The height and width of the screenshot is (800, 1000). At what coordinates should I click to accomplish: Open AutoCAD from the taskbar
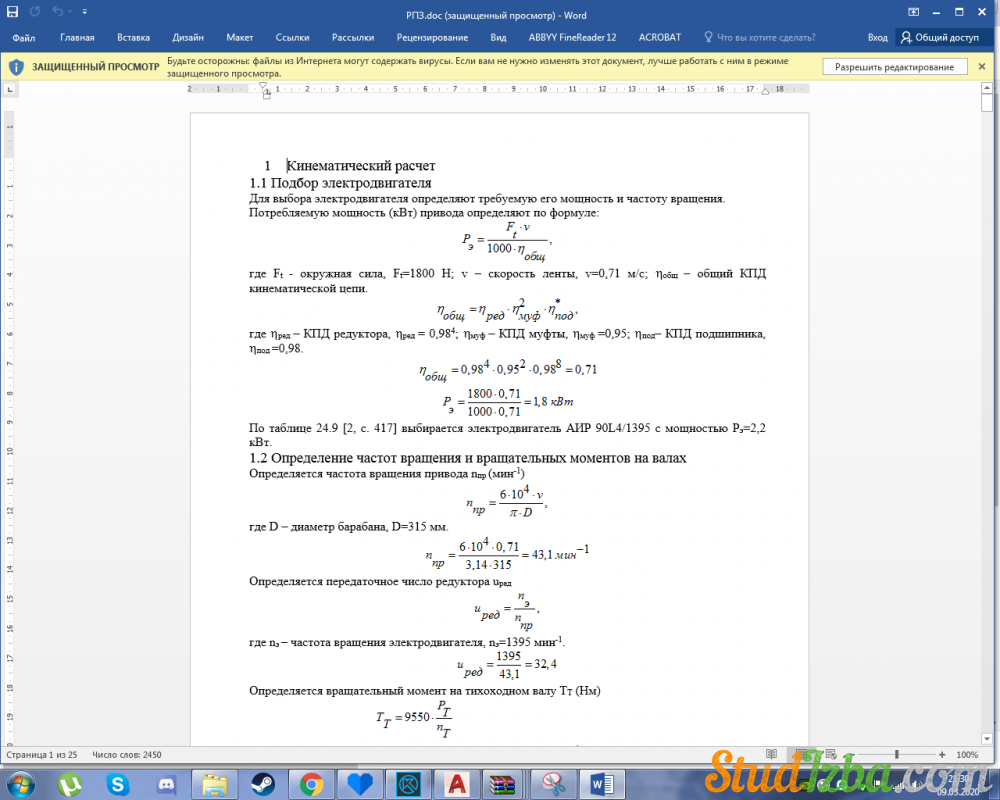[457, 784]
